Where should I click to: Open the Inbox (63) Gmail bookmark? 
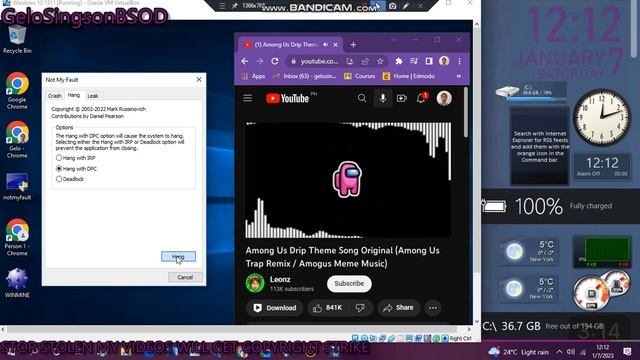(304, 76)
